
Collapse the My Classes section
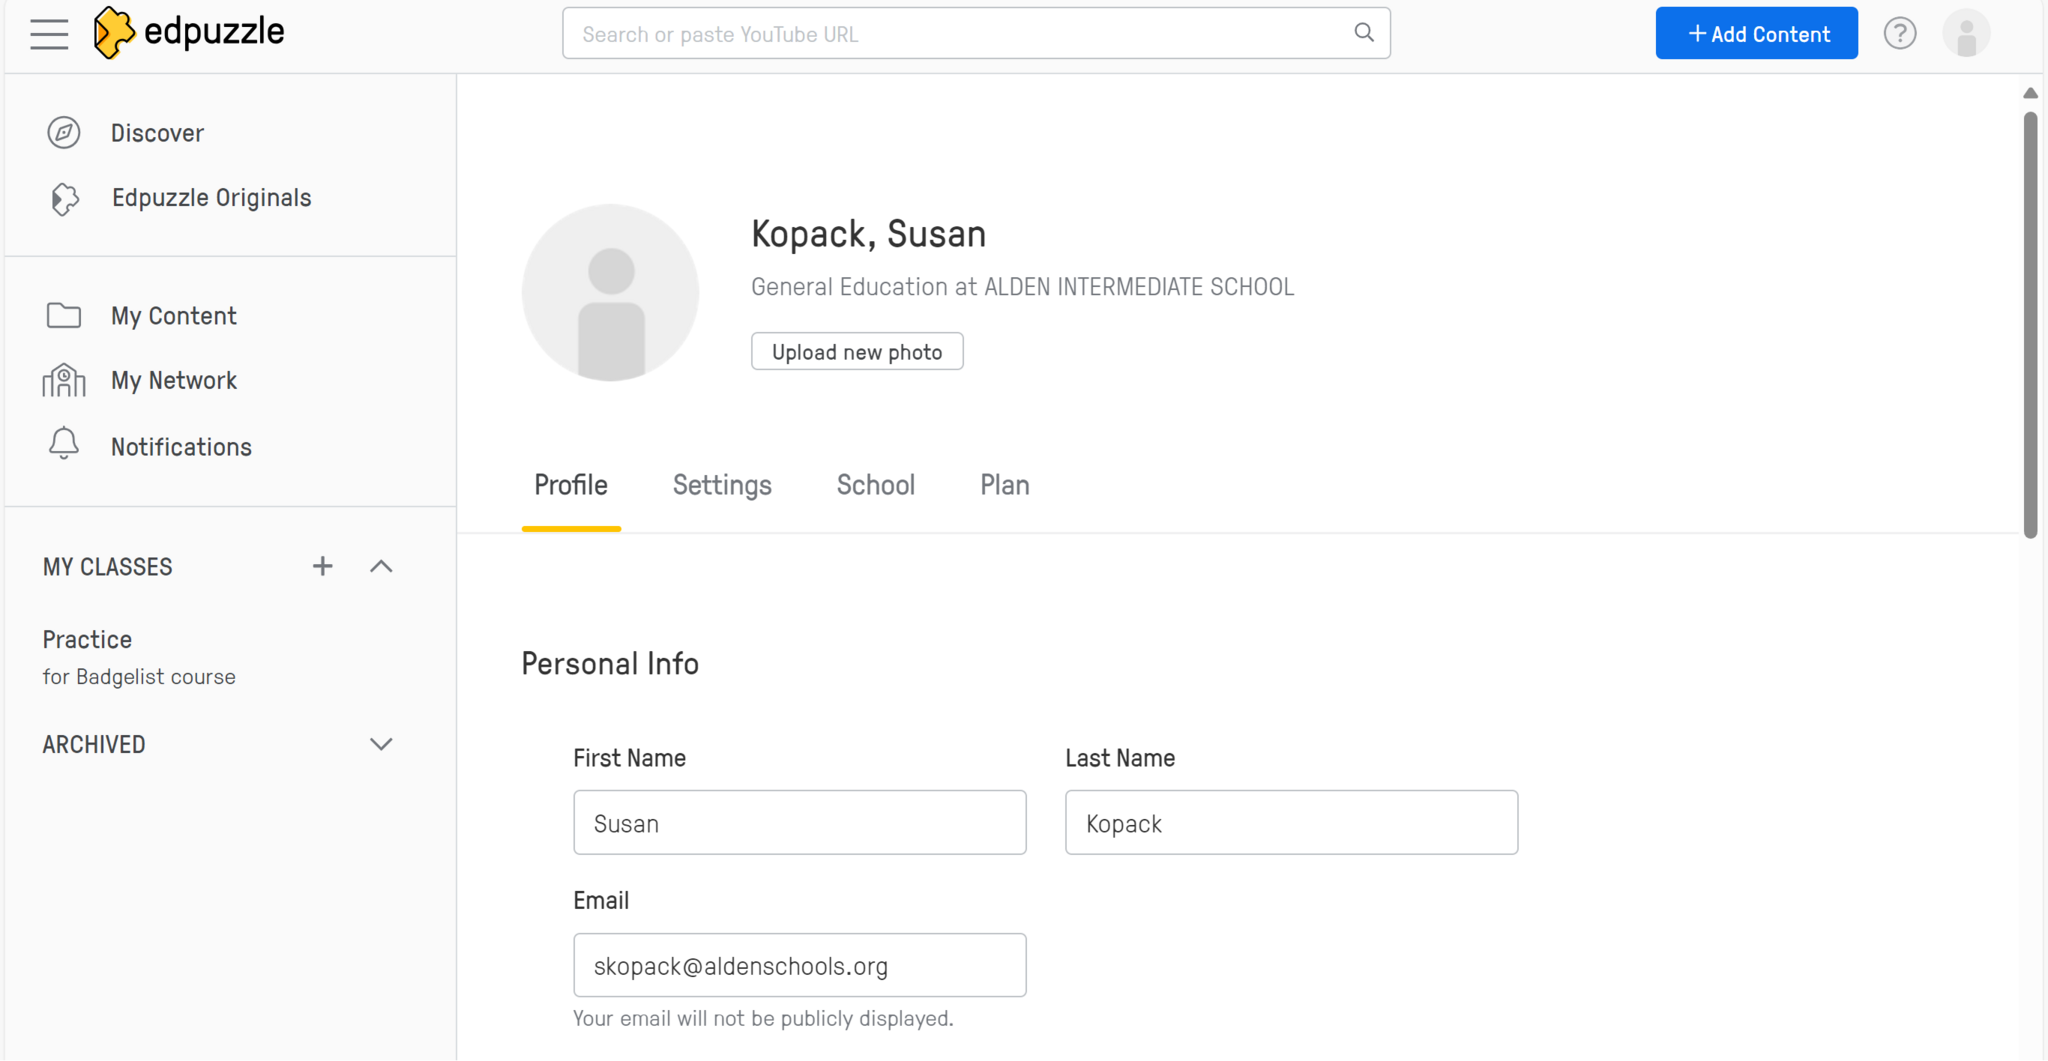381,567
